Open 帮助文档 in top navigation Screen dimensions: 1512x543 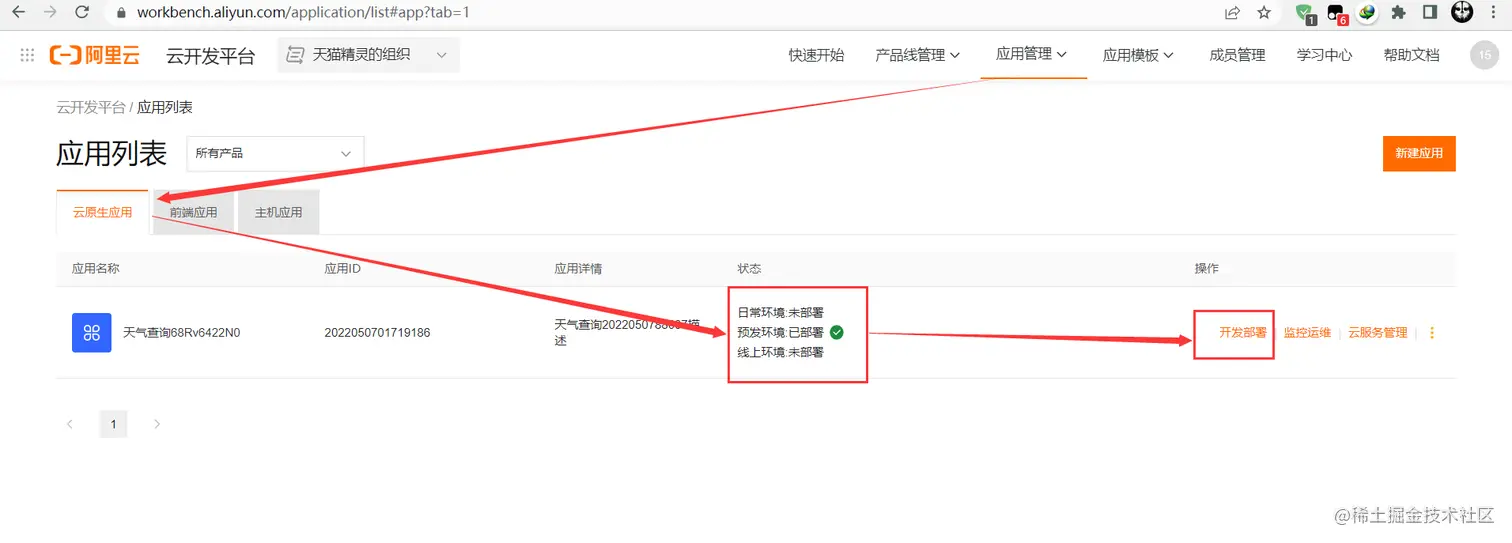(x=1411, y=55)
